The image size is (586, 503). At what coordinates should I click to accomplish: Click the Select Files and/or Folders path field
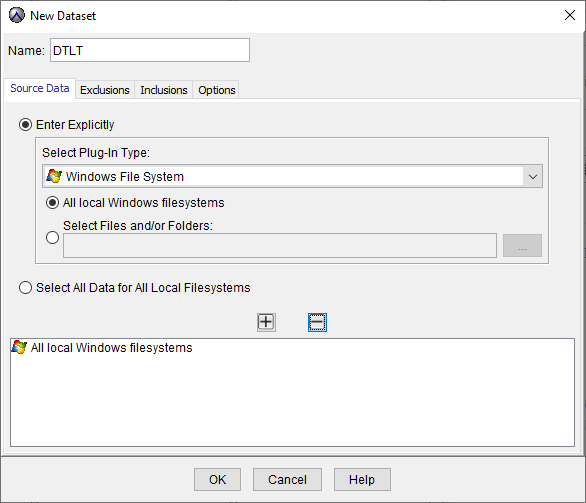[x=280, y=246]
